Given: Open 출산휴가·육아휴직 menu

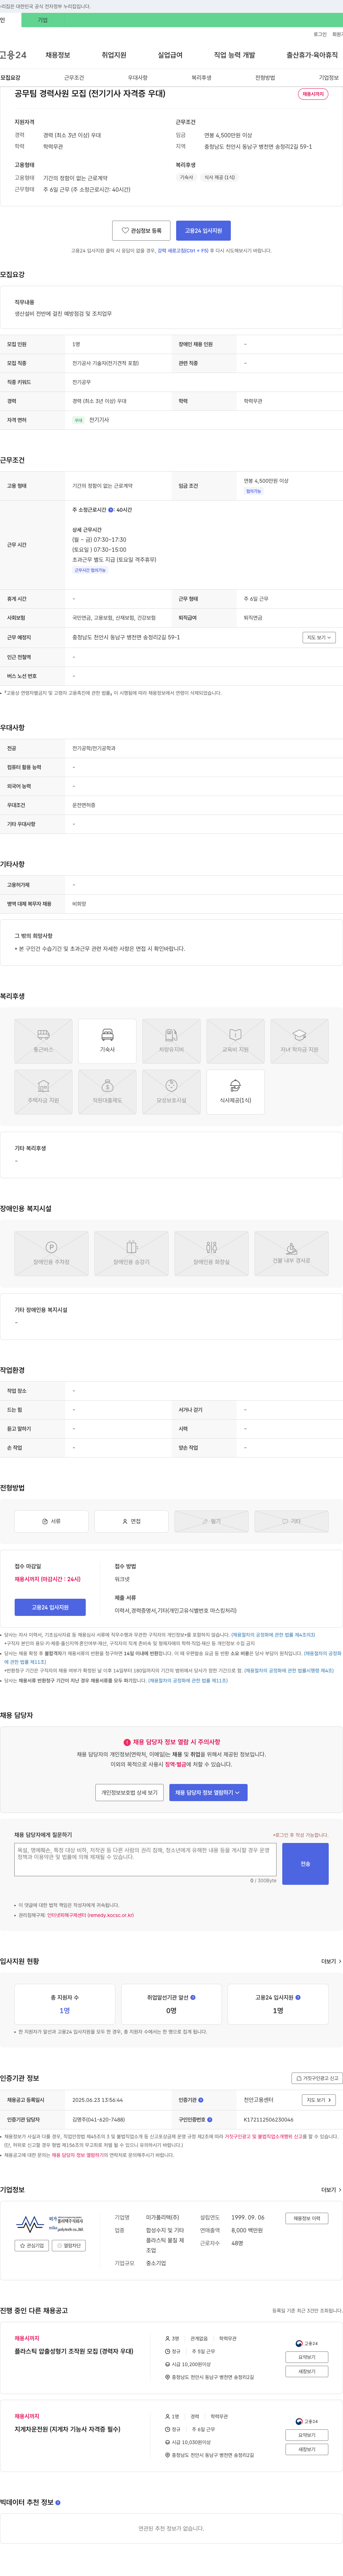Looking at the screenshot, I should pyautogui.click(x=312, y=55).
